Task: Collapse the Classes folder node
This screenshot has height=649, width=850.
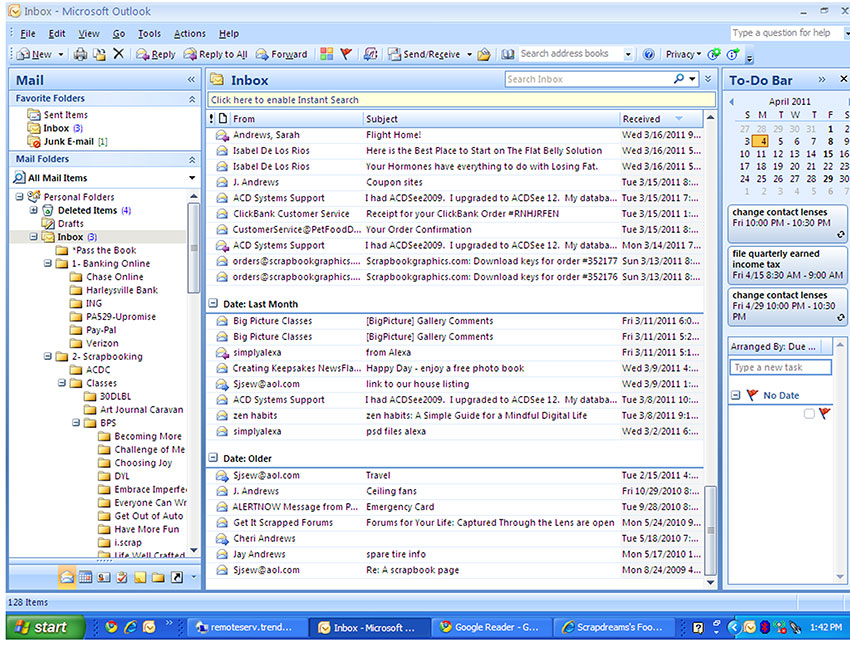Action: tap(62, 383)
